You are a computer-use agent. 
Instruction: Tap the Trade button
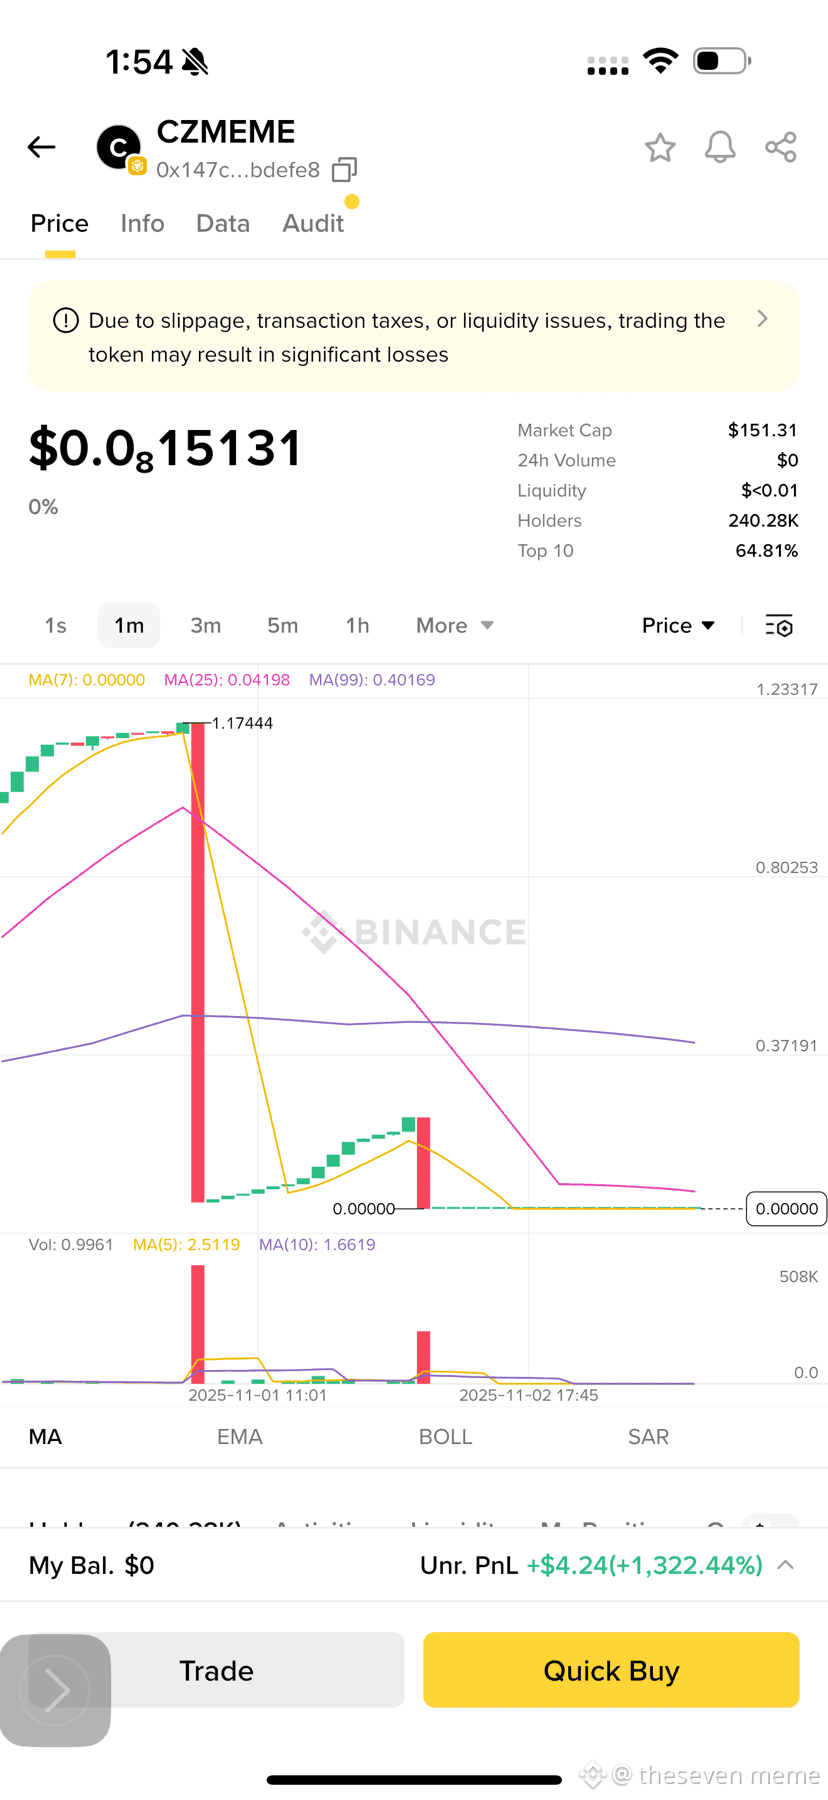(x=216, y=1670)
